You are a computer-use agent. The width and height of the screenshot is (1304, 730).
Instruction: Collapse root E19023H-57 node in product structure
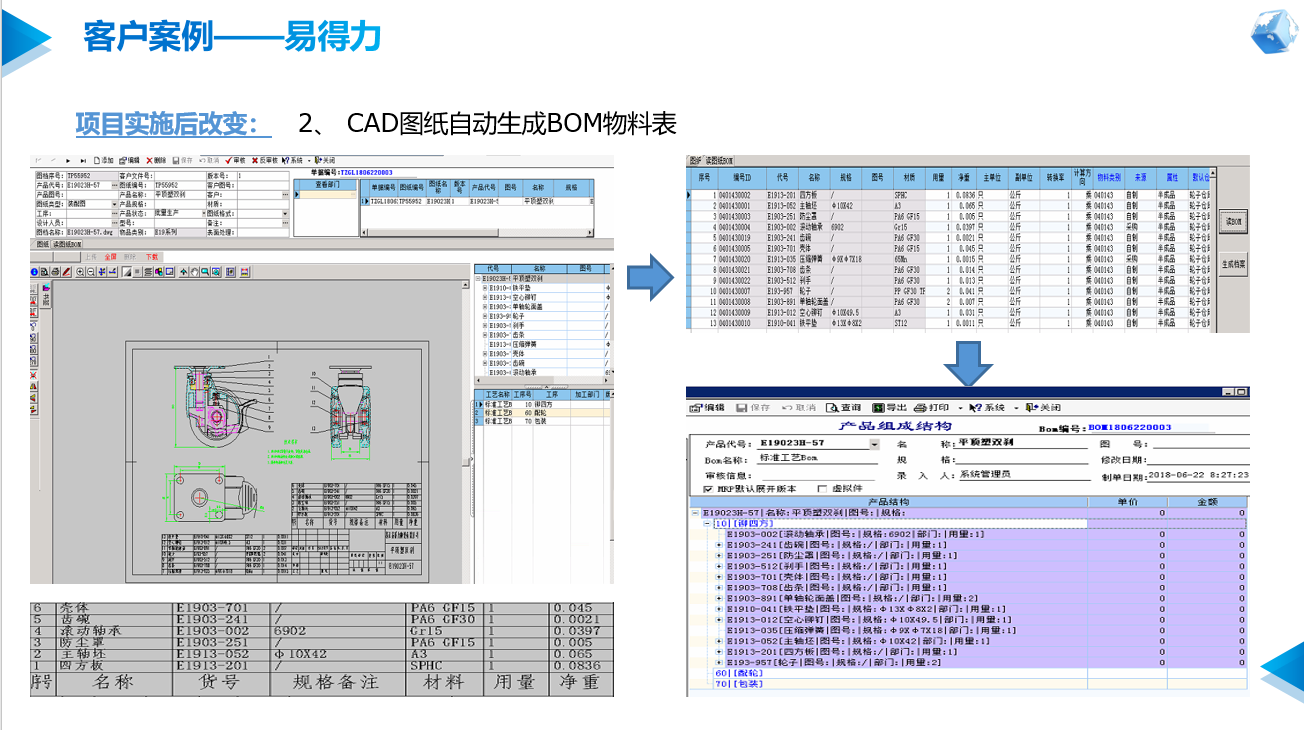click(693, 512)
